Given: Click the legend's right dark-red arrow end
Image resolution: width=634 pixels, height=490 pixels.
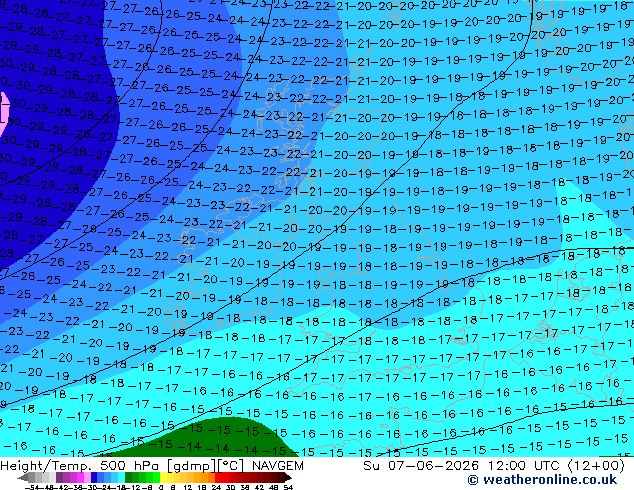Looking at the screenshot, I should point(288,477).
